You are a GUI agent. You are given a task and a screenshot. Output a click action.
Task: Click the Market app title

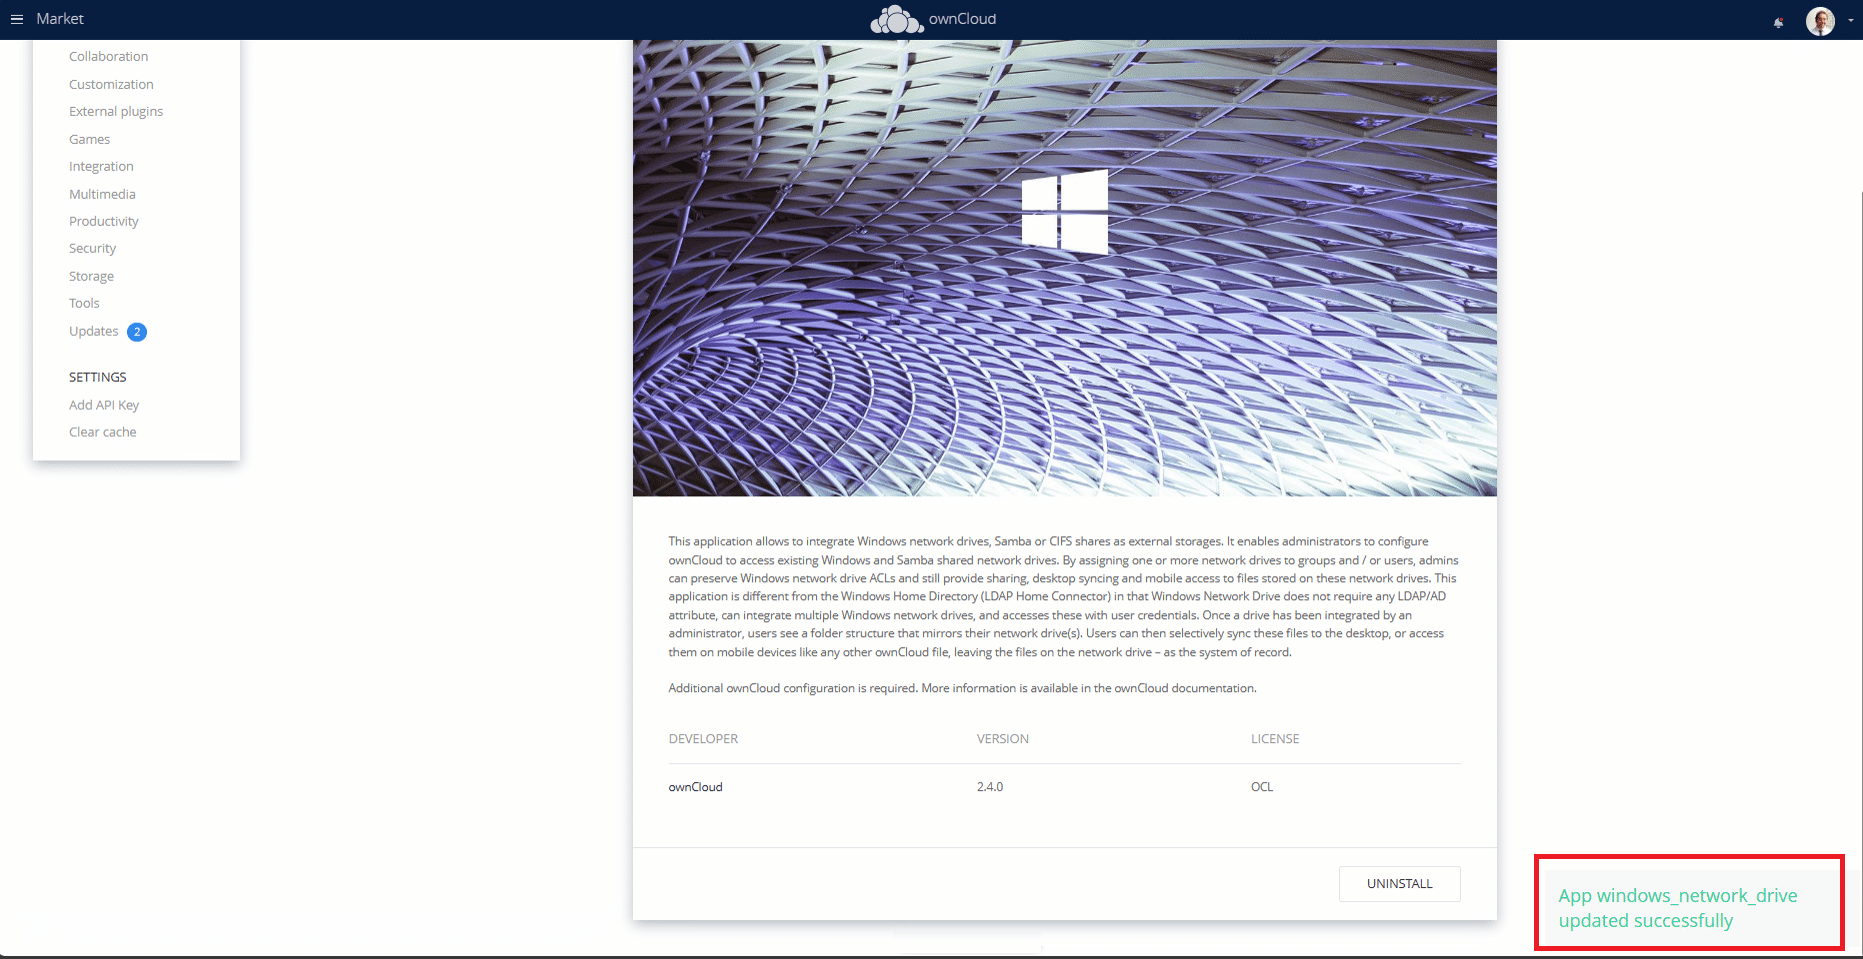coord(60,19)
